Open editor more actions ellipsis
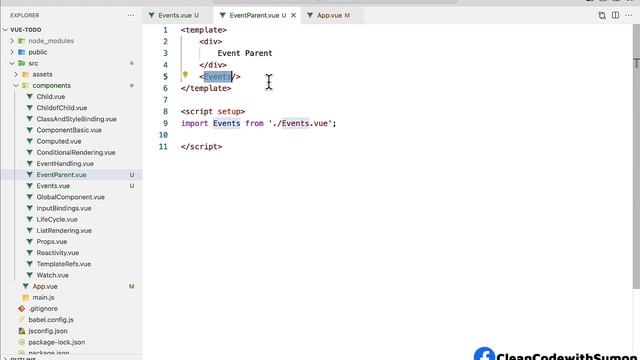This screenshot has width=640, height=360. coord(629,15)
